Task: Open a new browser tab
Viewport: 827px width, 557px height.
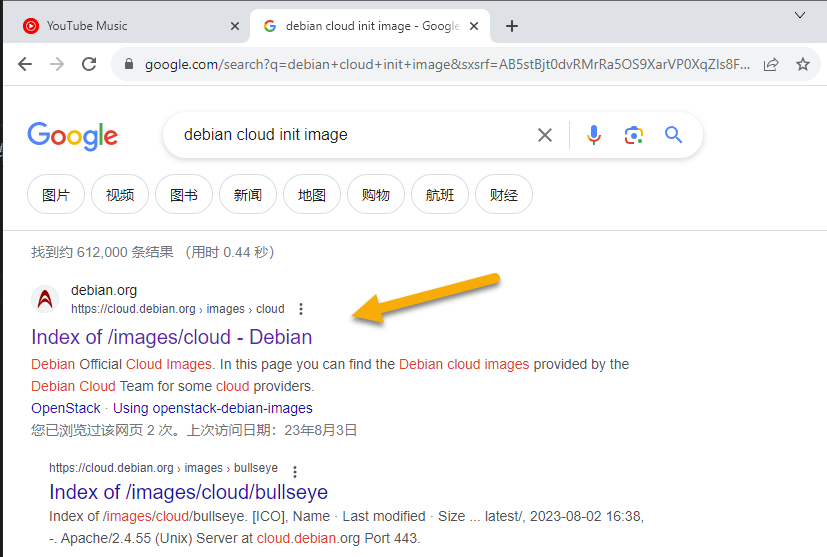Action: [x=512, y=26]
